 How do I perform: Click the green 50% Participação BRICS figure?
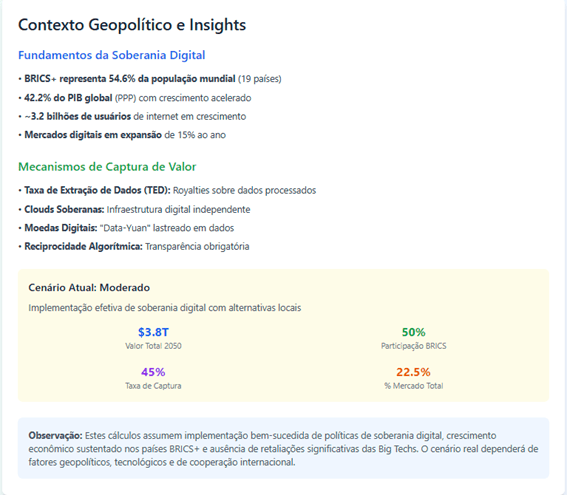[x=414, y=332]
